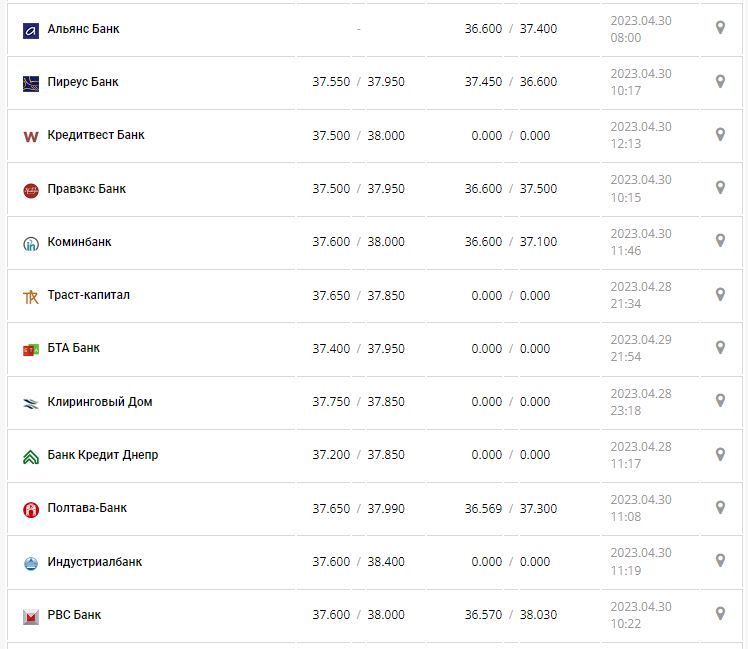Image resolution: width=748 pixels, height=649 pixels.
Task: Open the Альянс Банк link
Action: 83,29
